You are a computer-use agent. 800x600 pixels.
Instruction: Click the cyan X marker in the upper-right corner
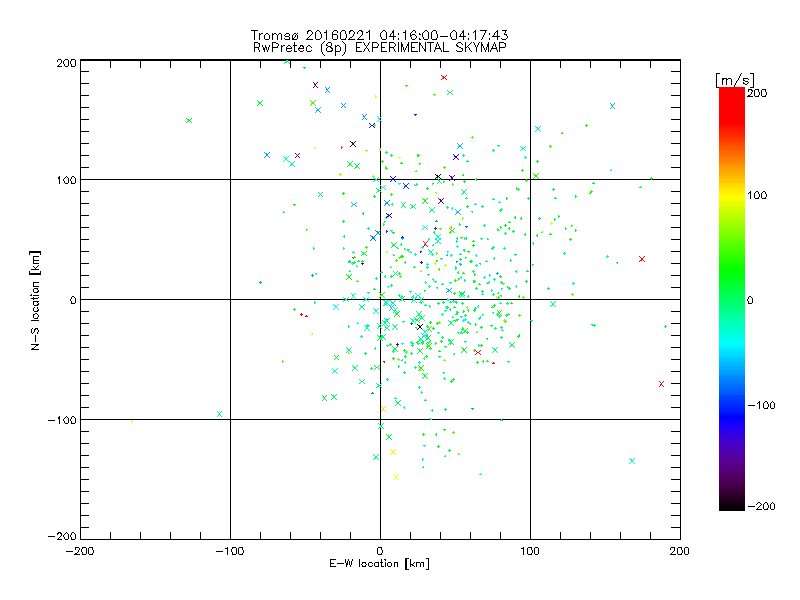click(612, 106)
